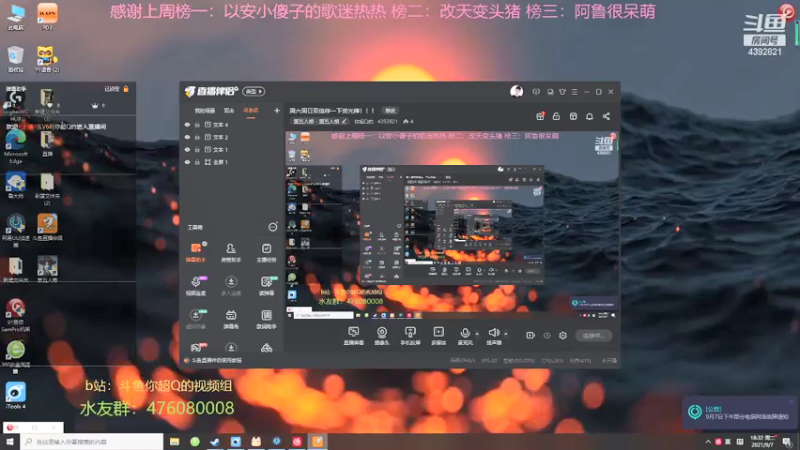
Task: Open the 虚拟形象 virtual avatar tool
Action: click(x=195, y=319)
